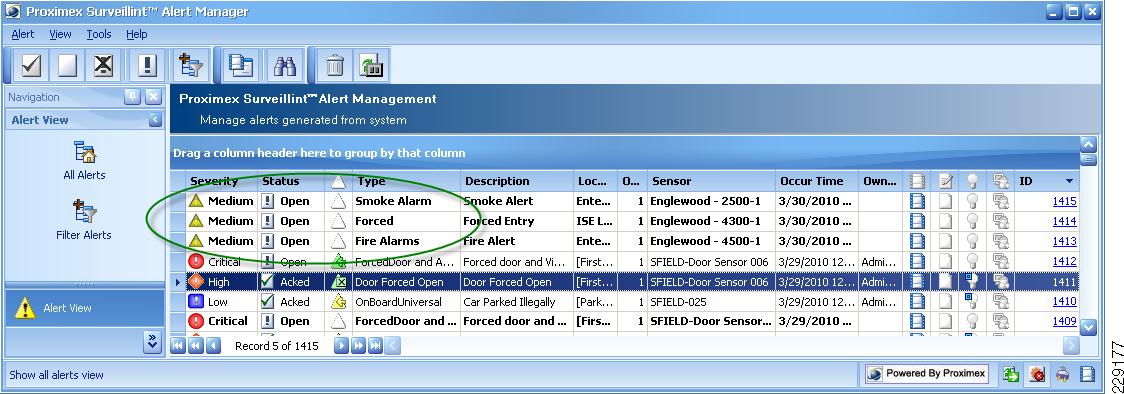Go to next page navigator button

pos(358,346)
